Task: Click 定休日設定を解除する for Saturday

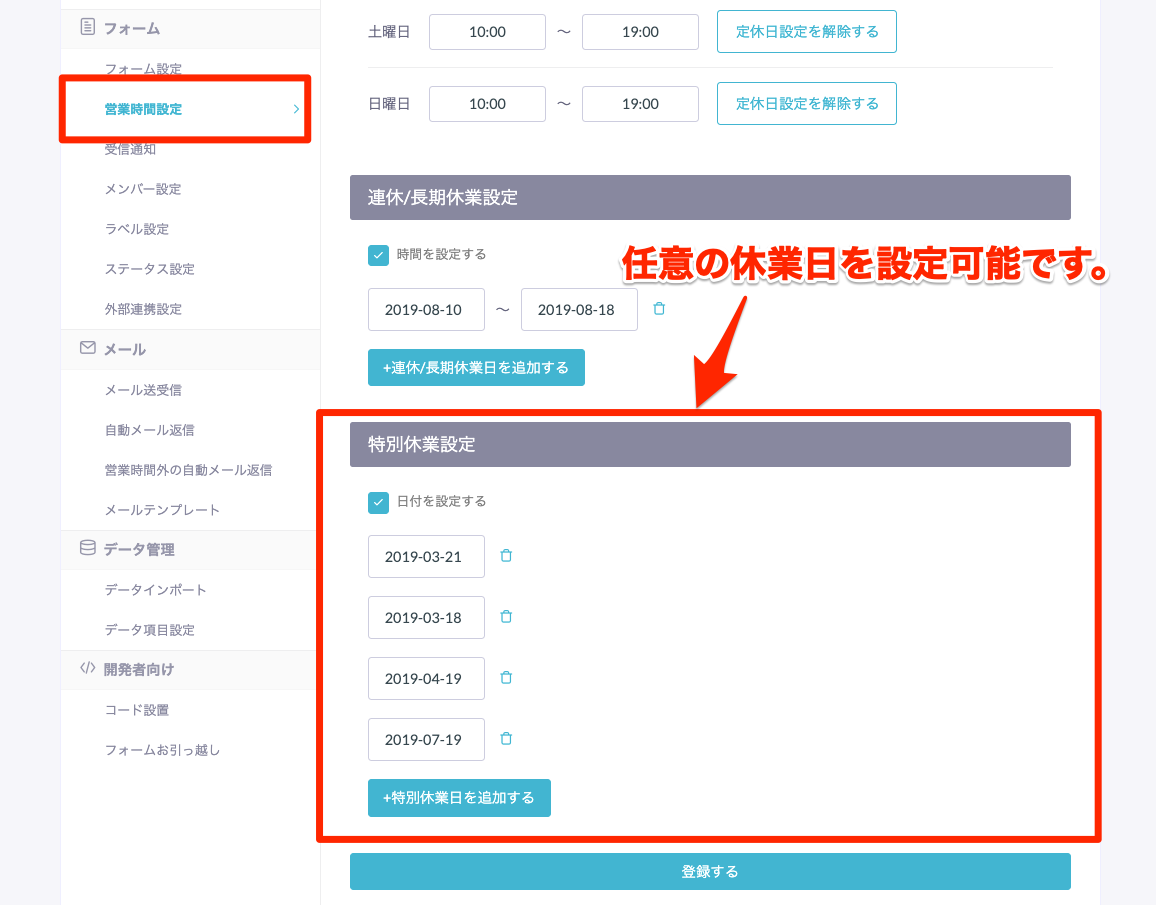Action: click(806, 32)
